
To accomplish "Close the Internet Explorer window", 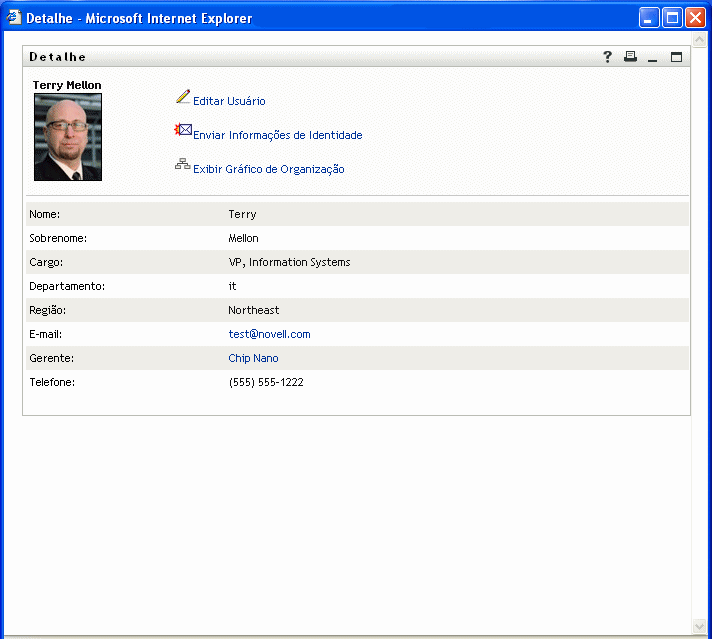I will coord(695,18).
